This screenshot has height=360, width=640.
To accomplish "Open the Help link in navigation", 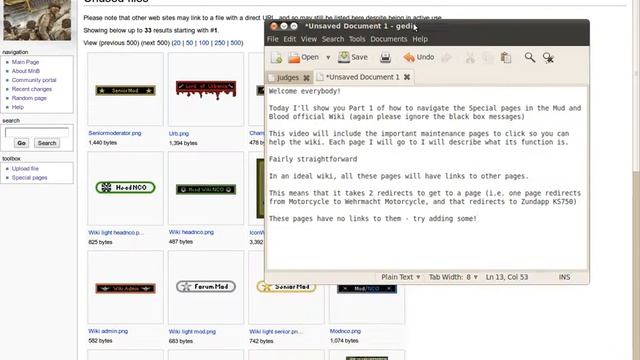I will (x=18, y=107).
